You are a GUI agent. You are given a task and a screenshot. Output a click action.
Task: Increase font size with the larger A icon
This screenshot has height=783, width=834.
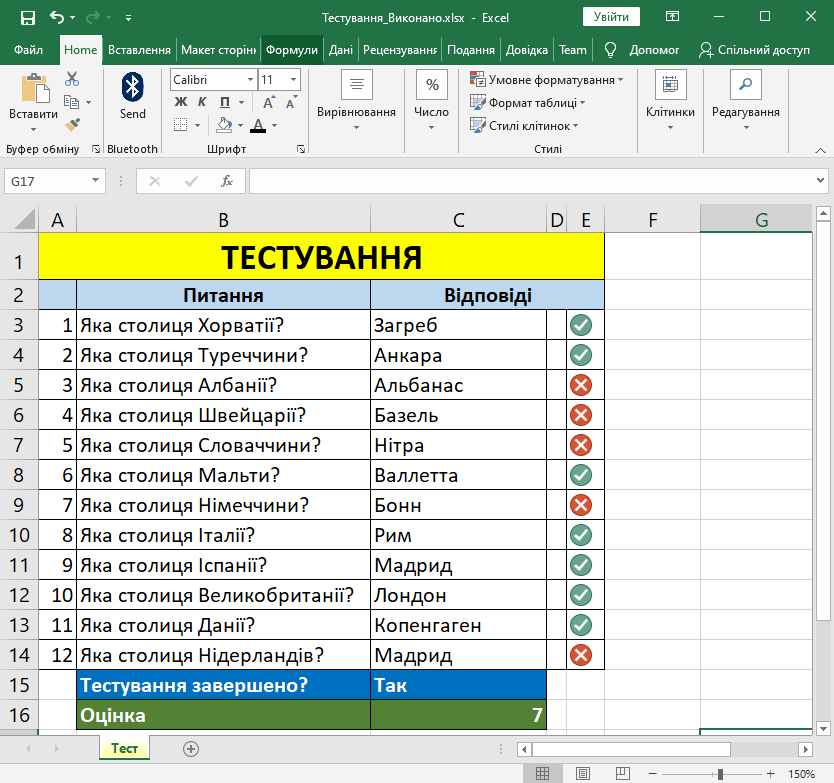click(268, 102)
